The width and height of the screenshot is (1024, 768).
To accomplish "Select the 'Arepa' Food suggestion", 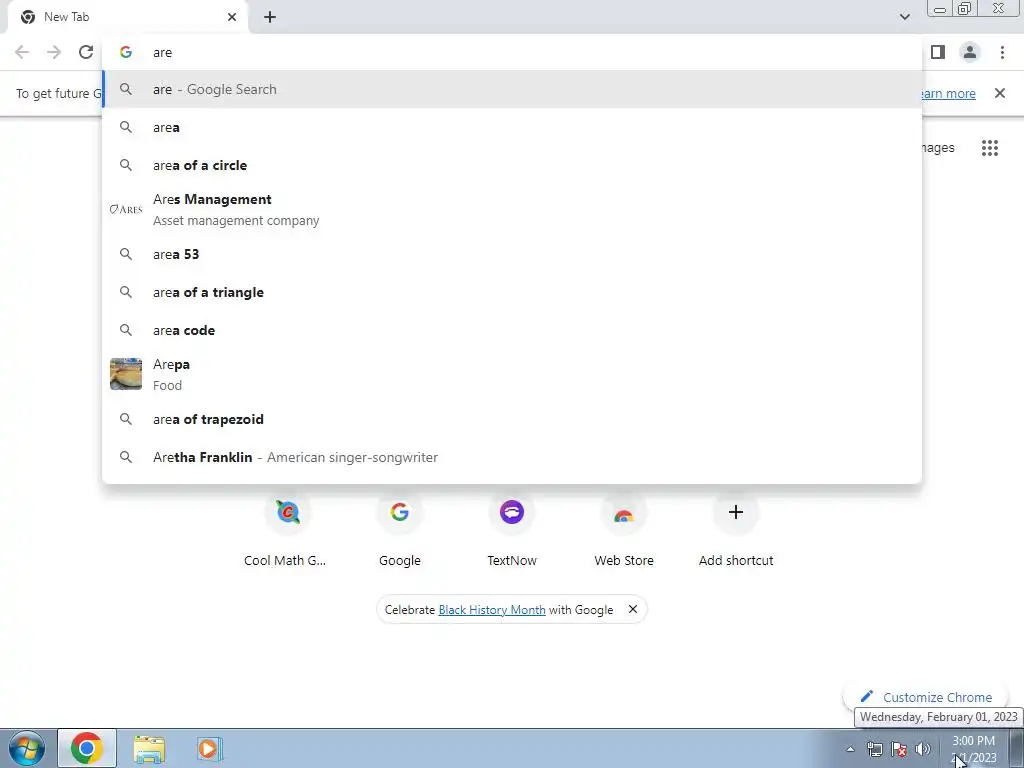I will 512,374.
